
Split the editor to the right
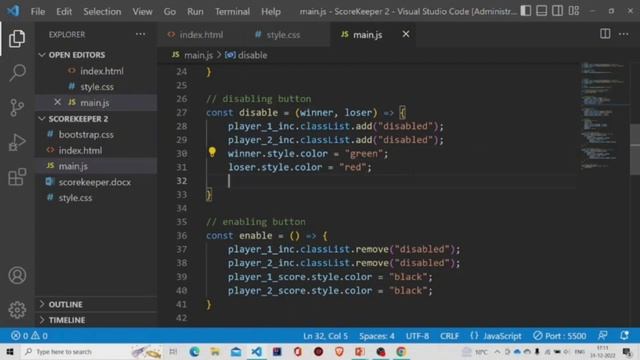tap(605, 34)
